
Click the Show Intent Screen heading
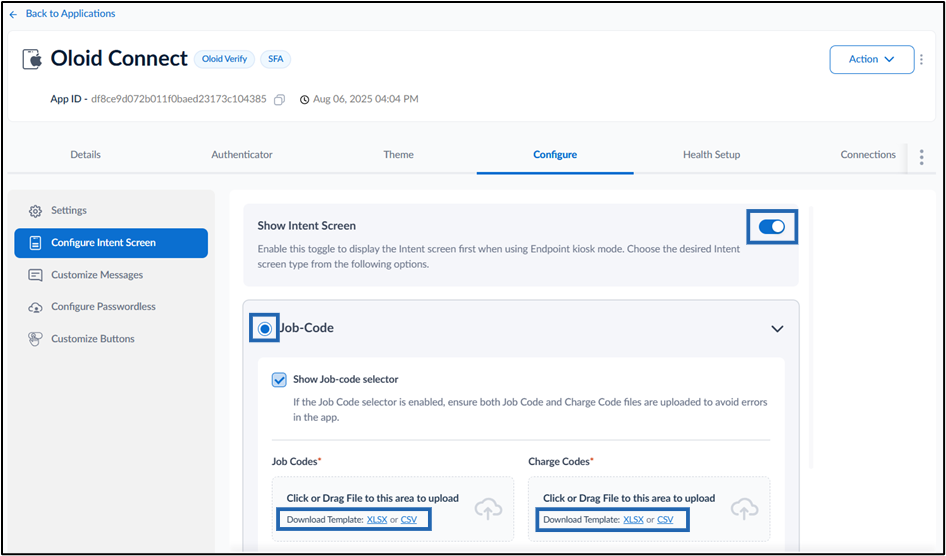point(306,226)
